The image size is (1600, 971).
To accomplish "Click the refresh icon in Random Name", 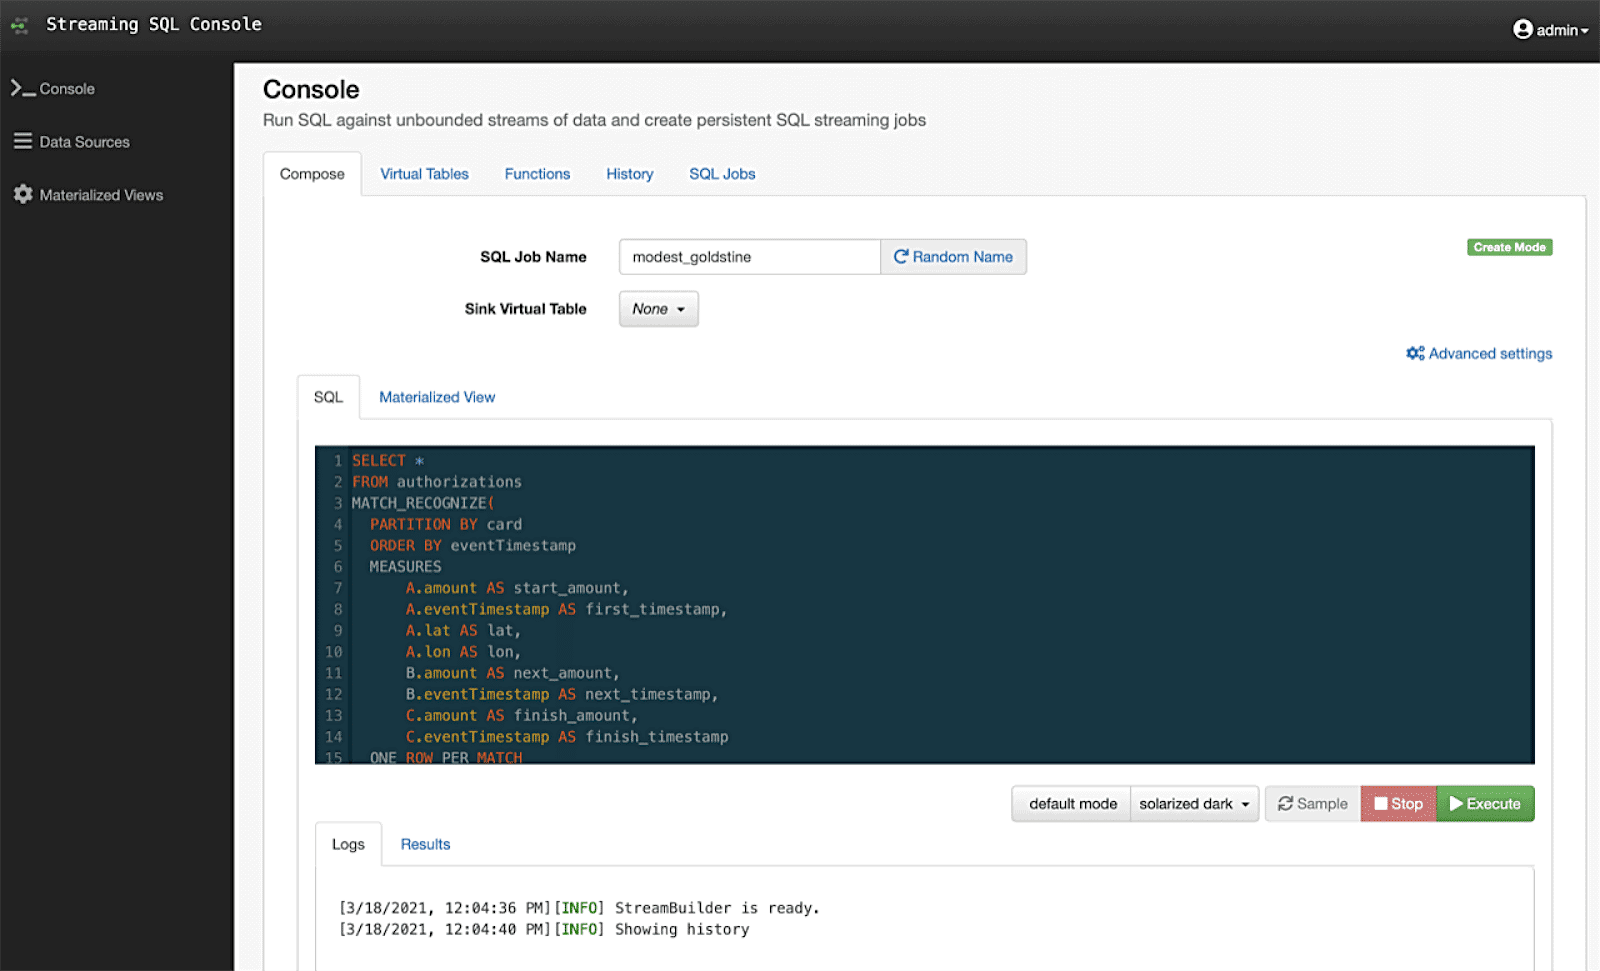I will point(900,256).
